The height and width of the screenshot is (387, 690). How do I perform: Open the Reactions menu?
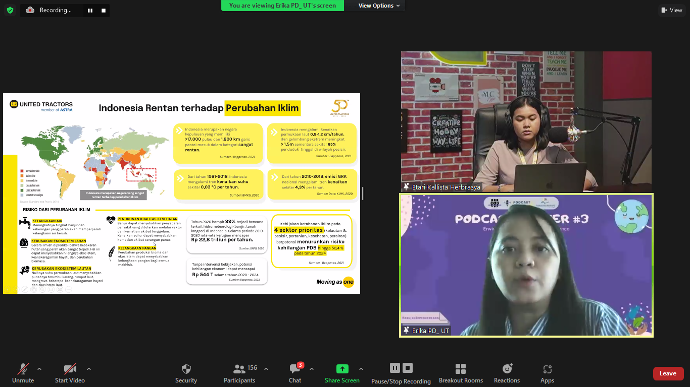[x=507, y=373]
